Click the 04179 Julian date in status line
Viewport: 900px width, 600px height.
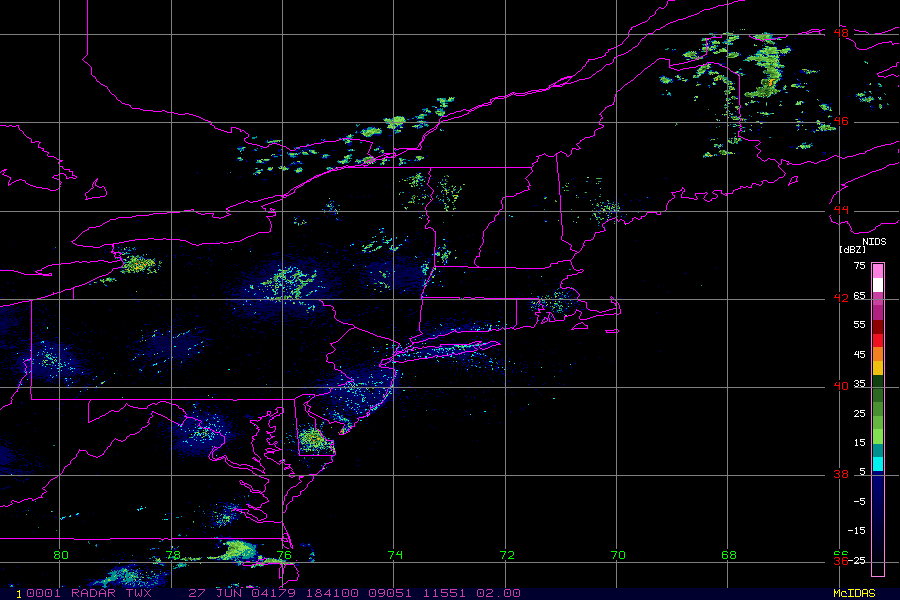tap(272, 593)
